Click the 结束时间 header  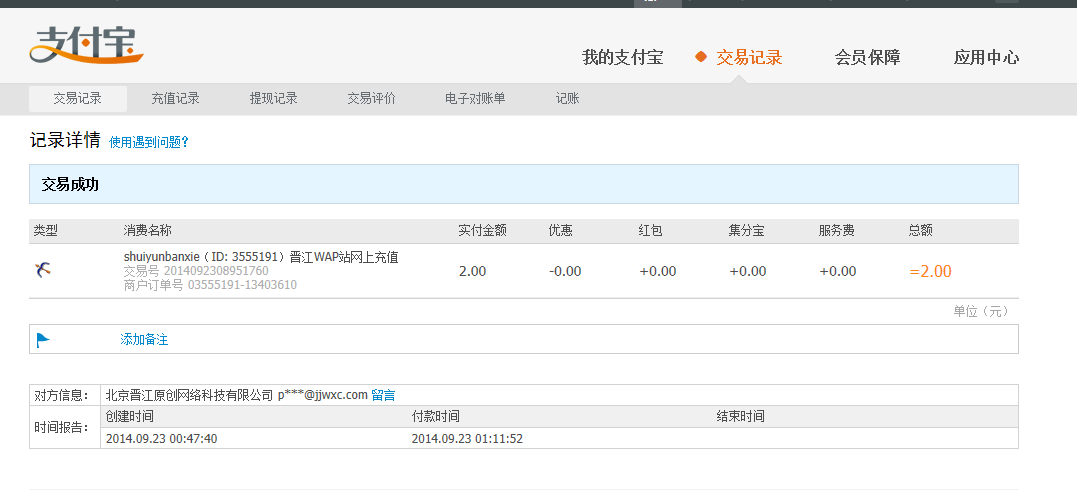(740, 416)
